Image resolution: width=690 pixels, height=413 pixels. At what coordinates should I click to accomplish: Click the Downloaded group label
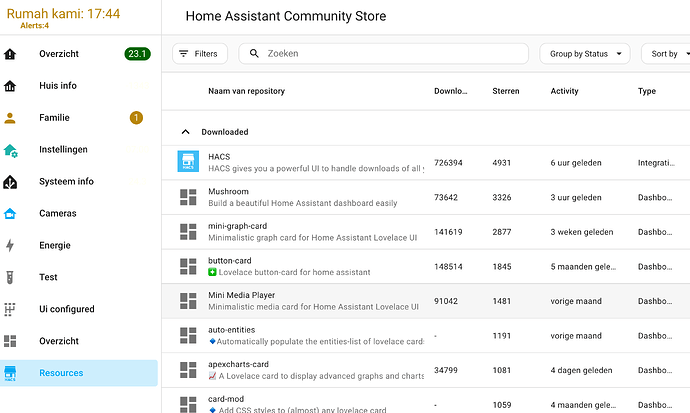click(225, 132)
